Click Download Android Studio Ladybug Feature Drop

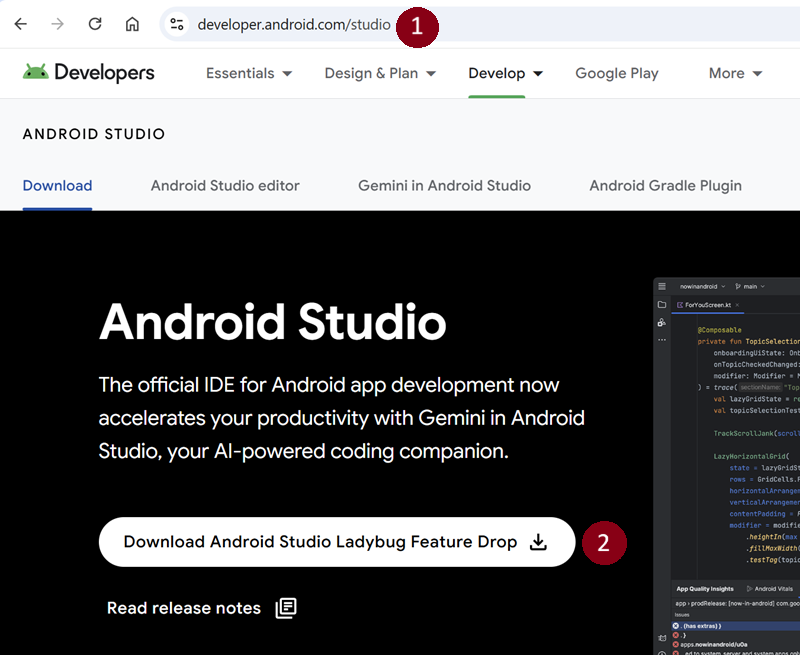click(x=337, y=542)
